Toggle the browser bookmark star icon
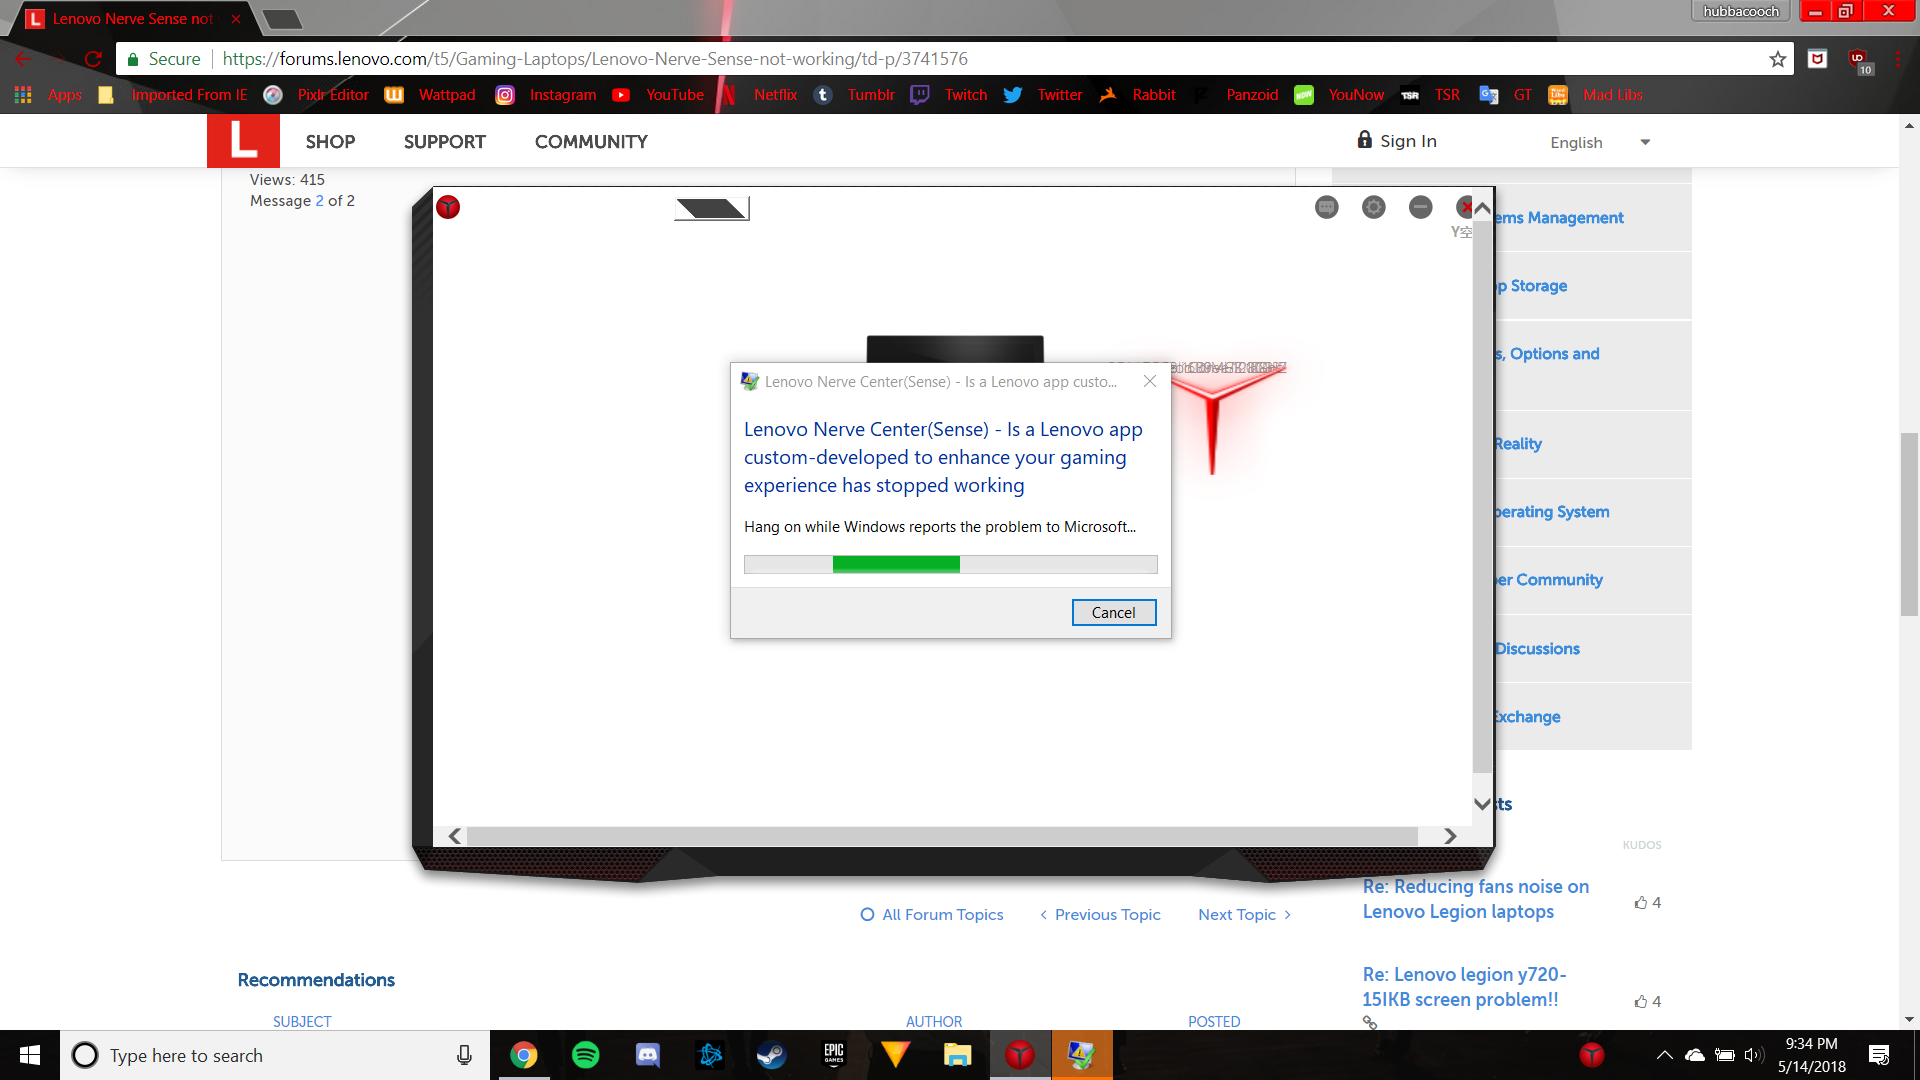This screenshot has width=1920, height=1080. pyautogui.click(x=1778, y=58)
